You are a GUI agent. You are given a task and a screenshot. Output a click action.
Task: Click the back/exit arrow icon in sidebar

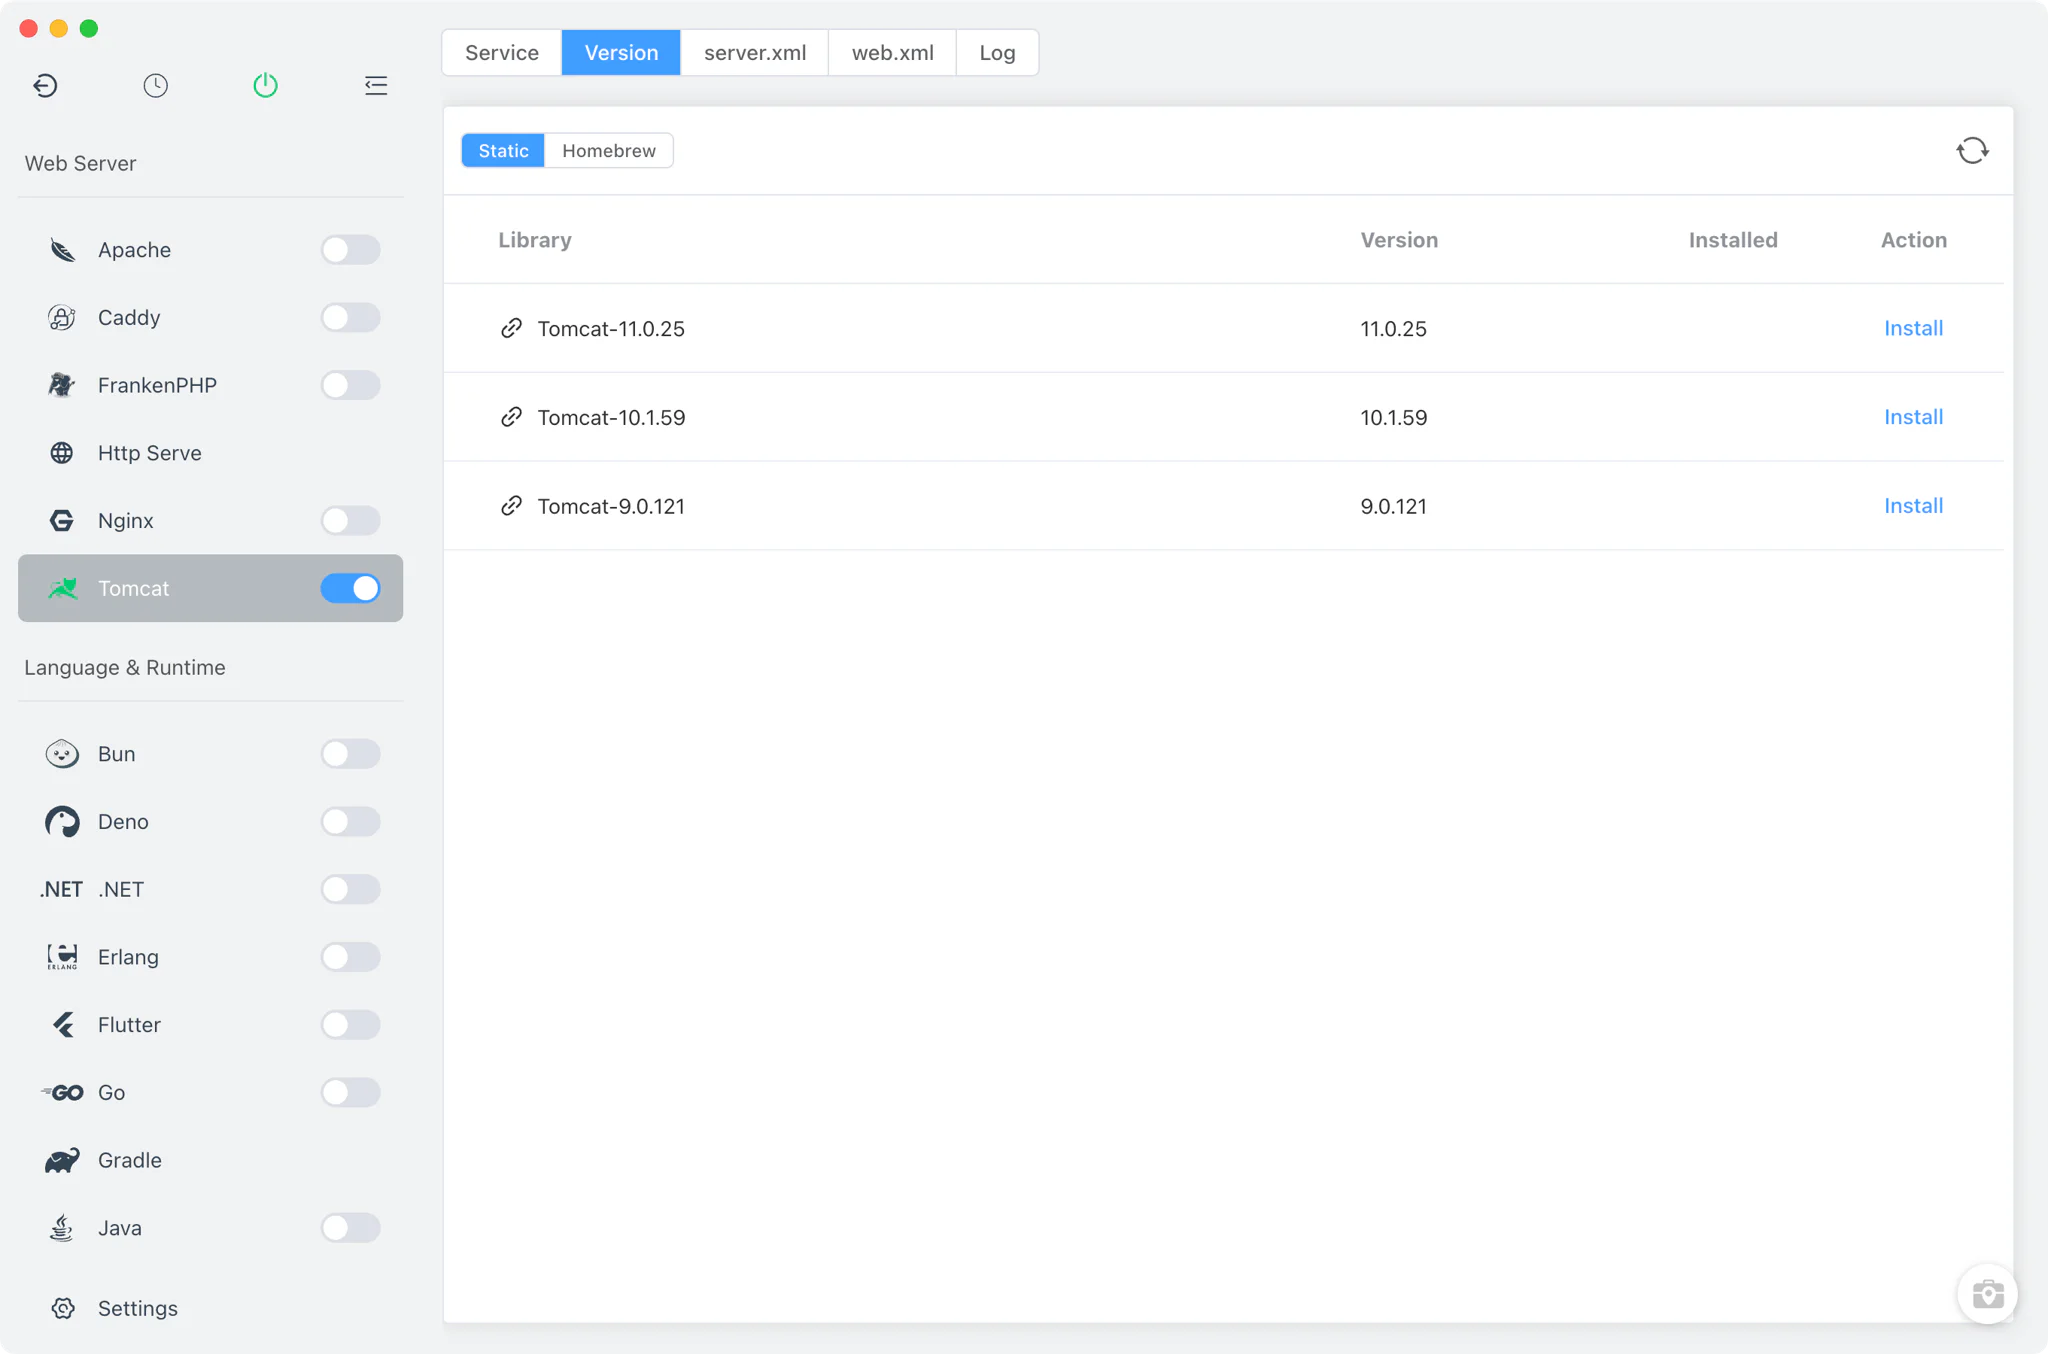(x=45, y=85)
